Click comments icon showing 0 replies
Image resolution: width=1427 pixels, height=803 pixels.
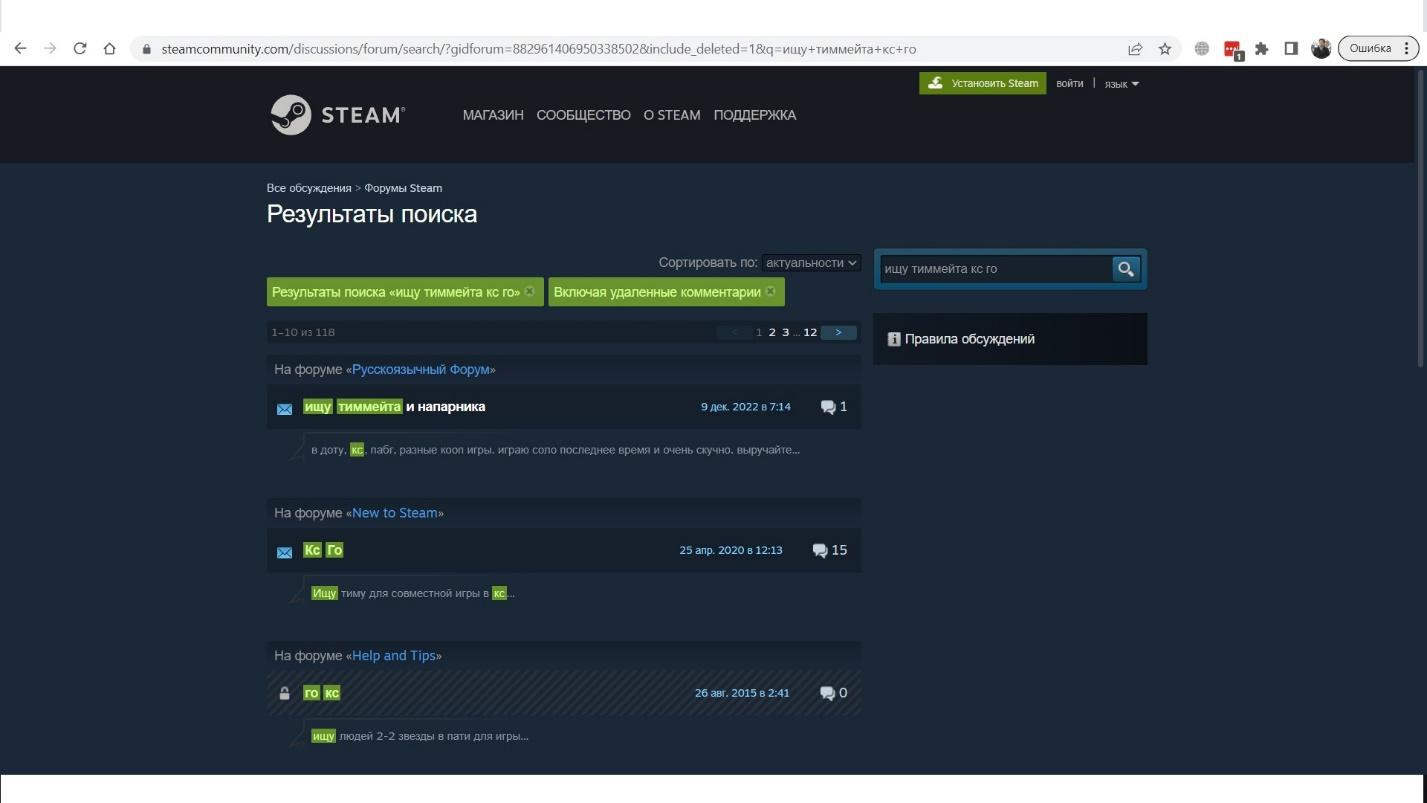tap(828, 693)
